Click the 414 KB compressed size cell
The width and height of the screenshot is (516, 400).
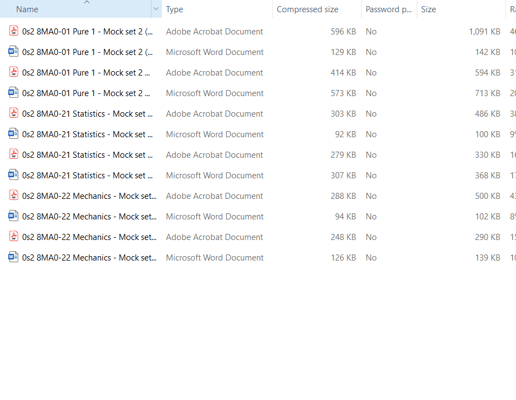click(343, 73)
